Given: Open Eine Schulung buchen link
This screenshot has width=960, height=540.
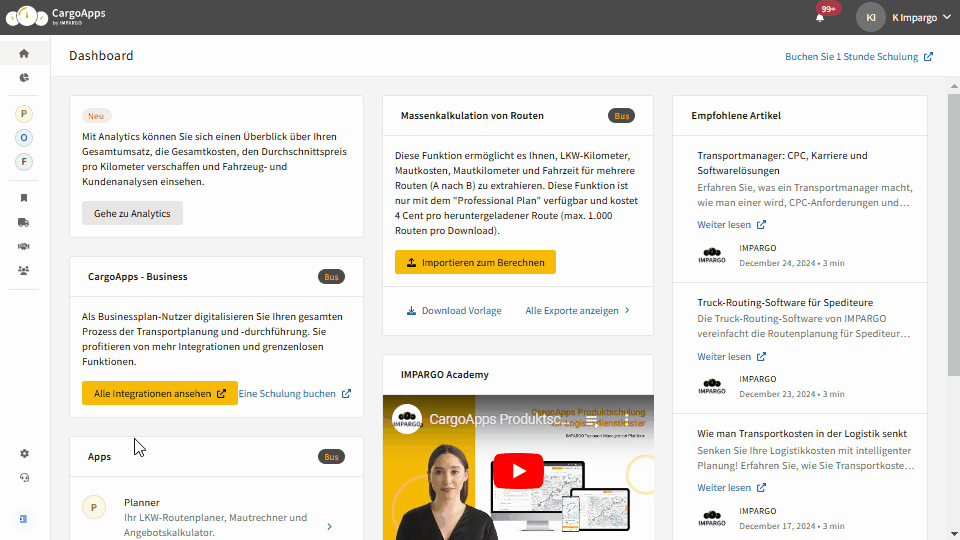Looking at the screenshot, I should [x=294, y=394].
